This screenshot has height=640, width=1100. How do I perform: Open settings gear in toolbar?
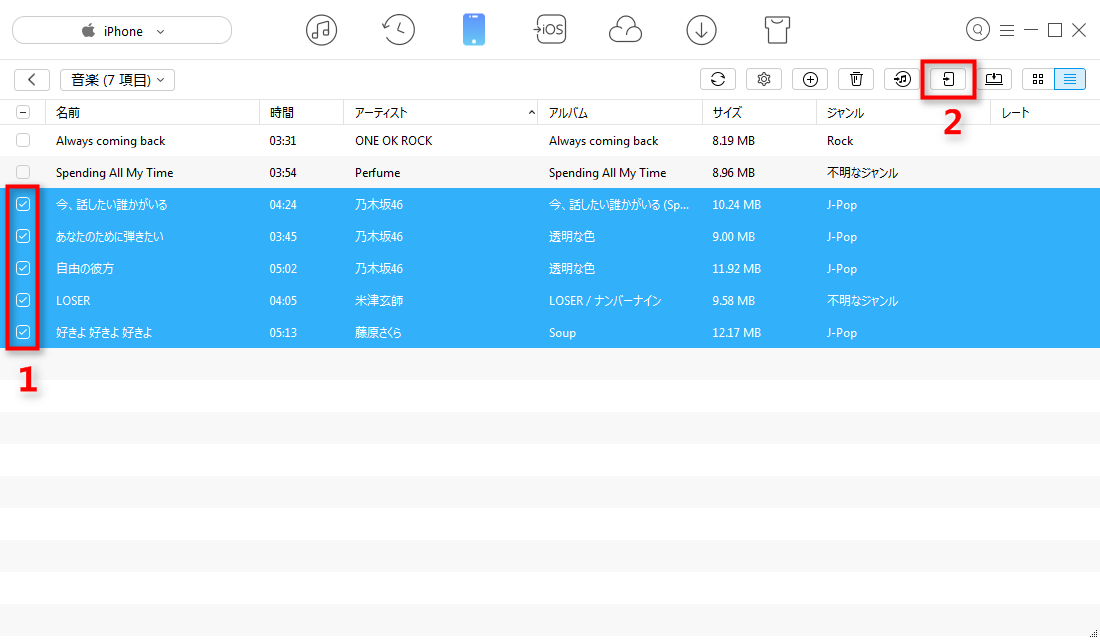point(764,79)
